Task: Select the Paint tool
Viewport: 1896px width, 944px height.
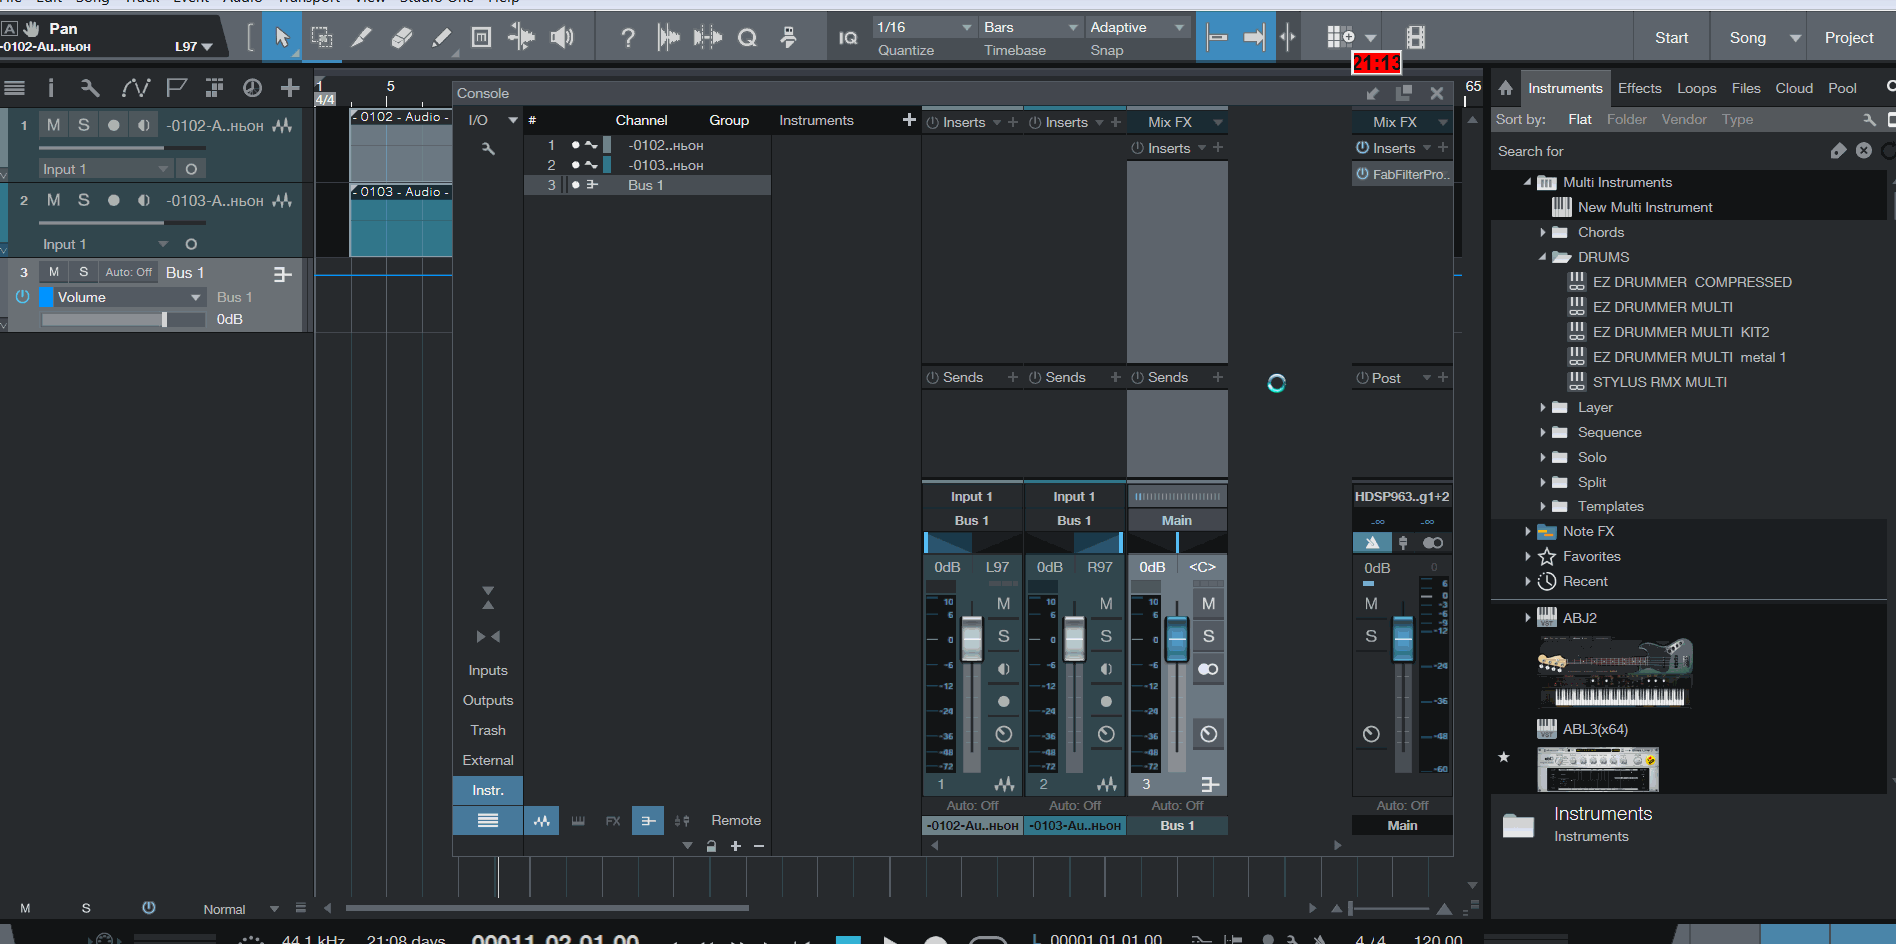Action: pos(441,38)
